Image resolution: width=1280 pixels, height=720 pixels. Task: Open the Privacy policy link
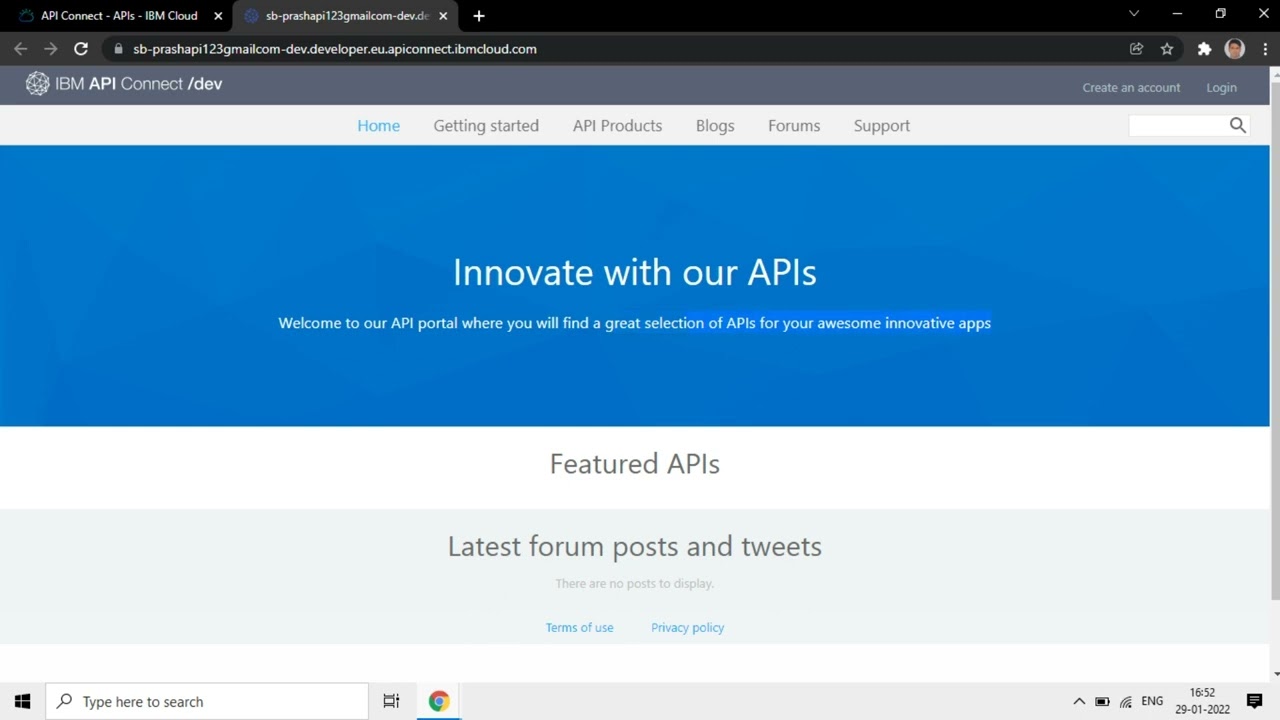pos(687,627)
